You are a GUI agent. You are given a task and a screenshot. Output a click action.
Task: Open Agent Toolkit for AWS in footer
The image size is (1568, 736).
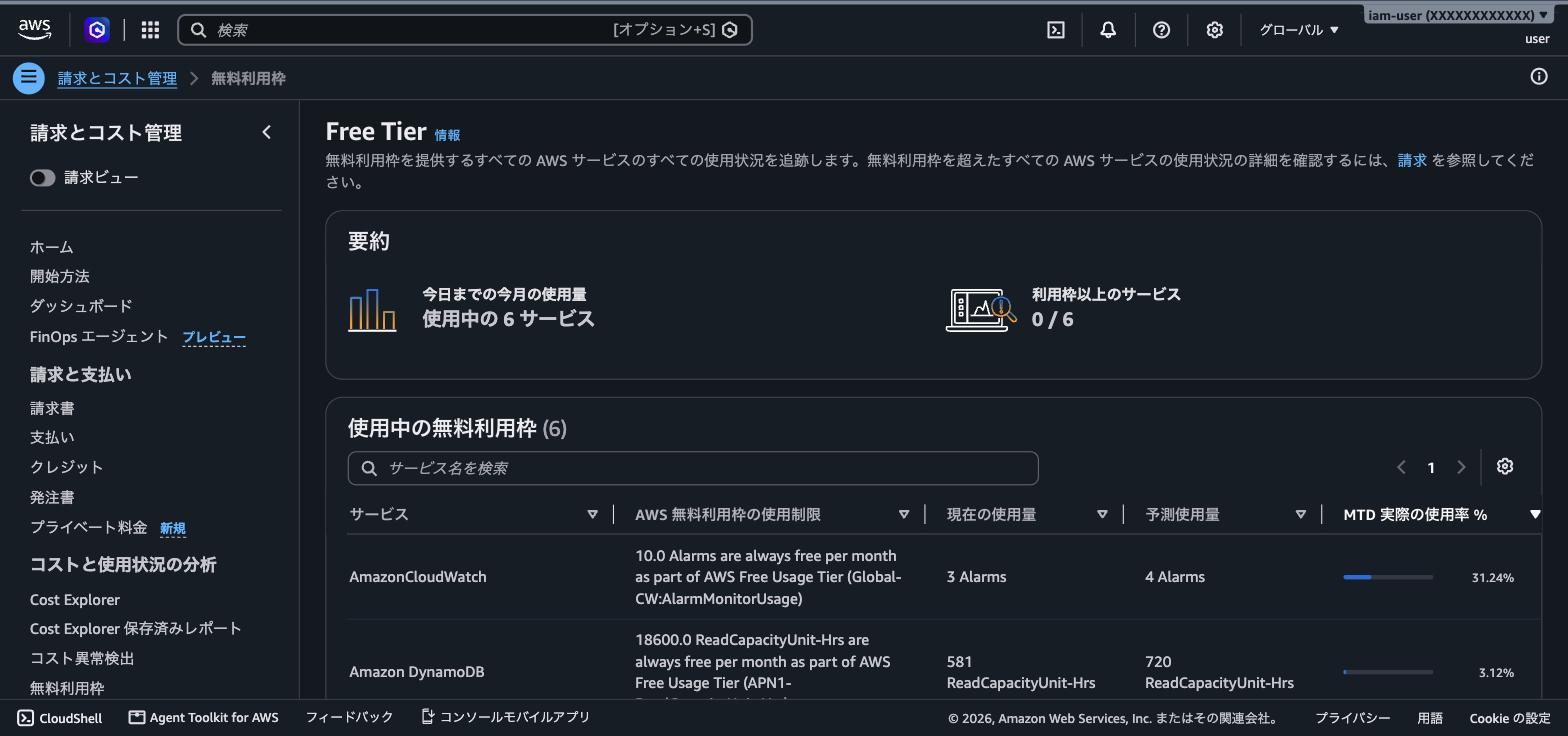(x=204, y=718)
